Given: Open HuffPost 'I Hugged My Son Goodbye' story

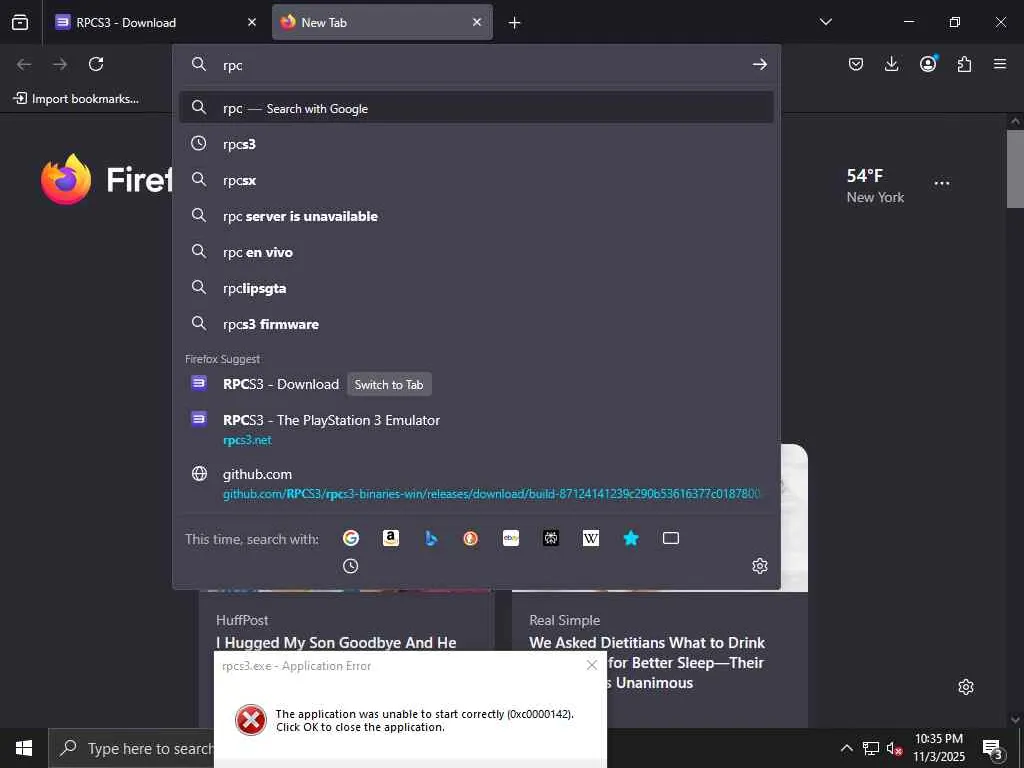Looking at the screenshot, I should tap(336, 643).
